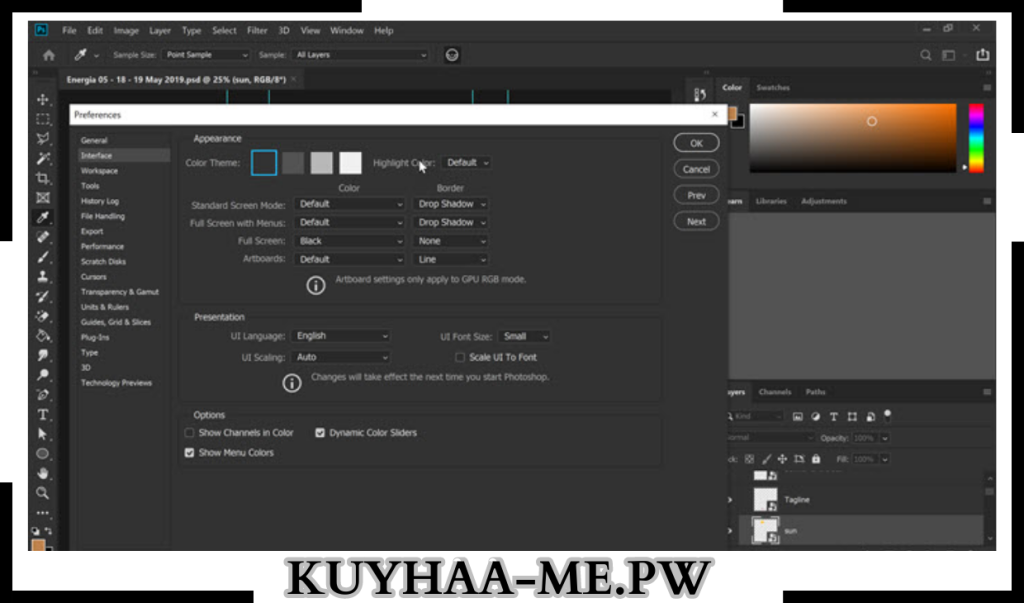Open the Sample Size dropdown
This screenshot has width=1024, height=603.
pos(206,55)
